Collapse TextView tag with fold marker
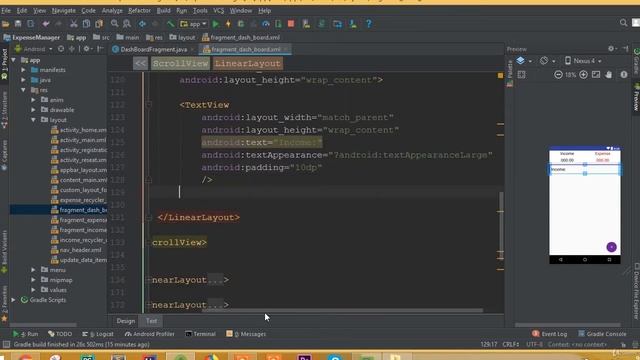 (x=149, y=105)
